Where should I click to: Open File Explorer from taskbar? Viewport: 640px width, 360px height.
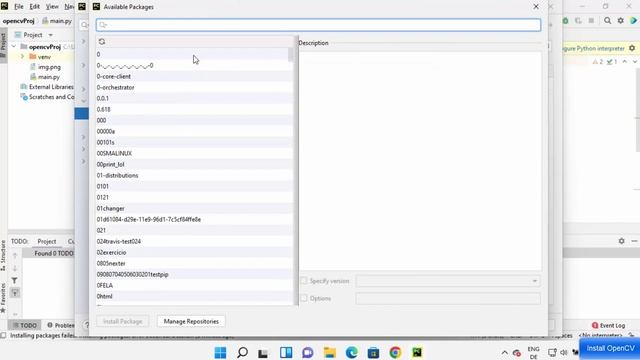point(329,352)
